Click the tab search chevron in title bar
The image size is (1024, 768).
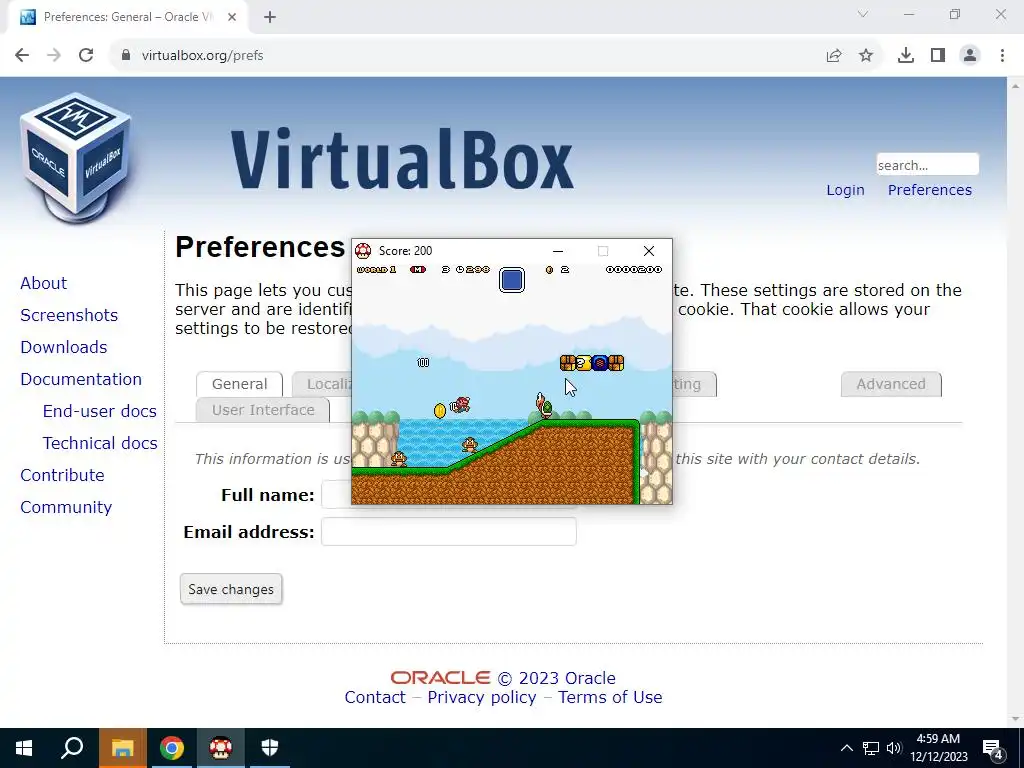click(863, 14)
